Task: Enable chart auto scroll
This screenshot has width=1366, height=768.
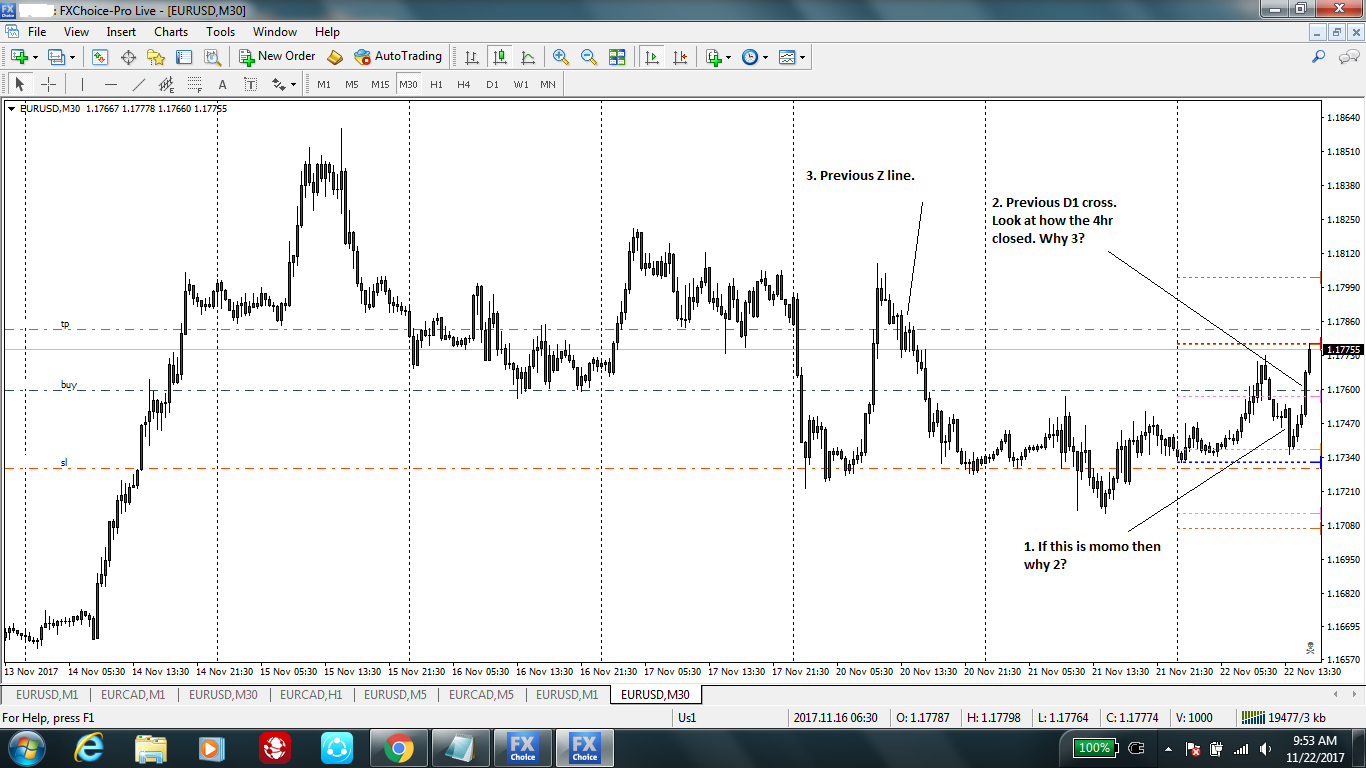Action: click(x=652, y=57)
